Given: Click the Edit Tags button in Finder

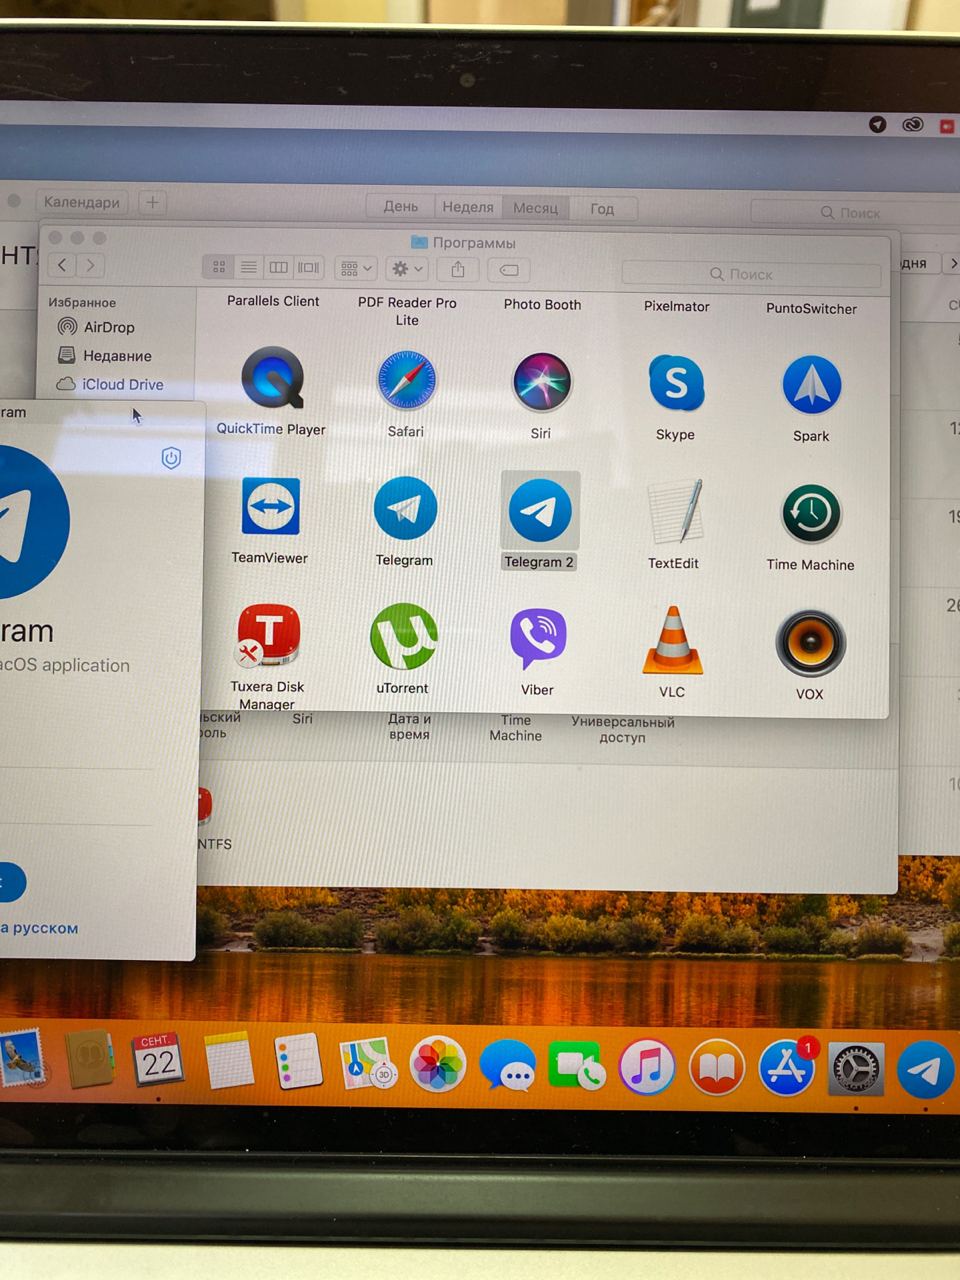Looking at the screenshot, I should [x=509, y=270].
